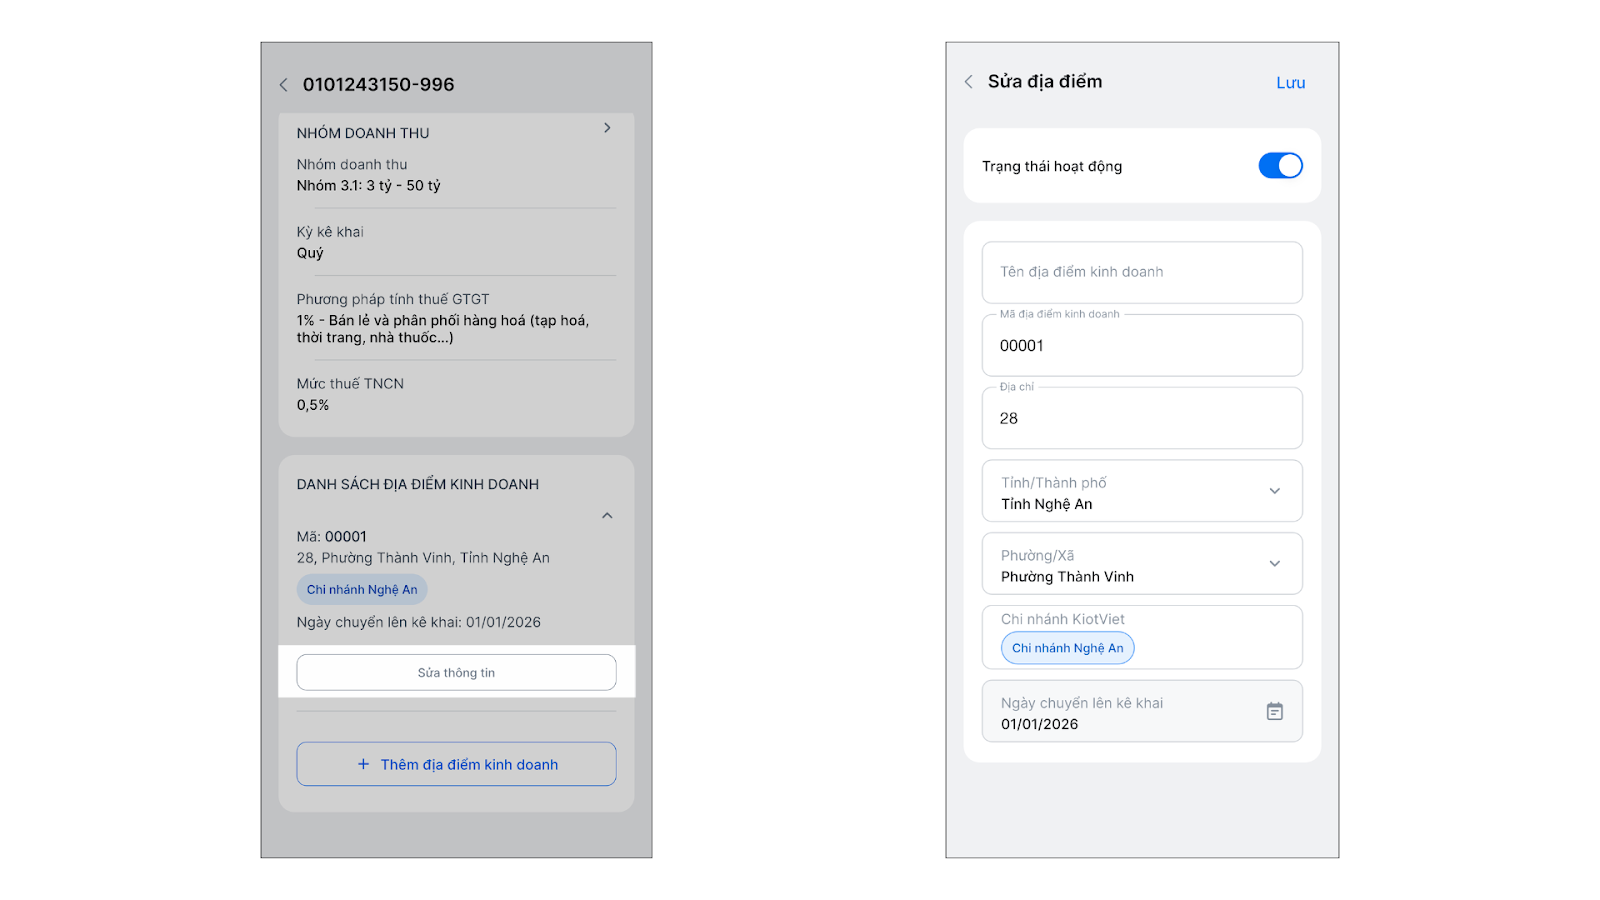Click the Mã địa điểm kinh doanh field
1600x900 pixels.
(1141, 346)
